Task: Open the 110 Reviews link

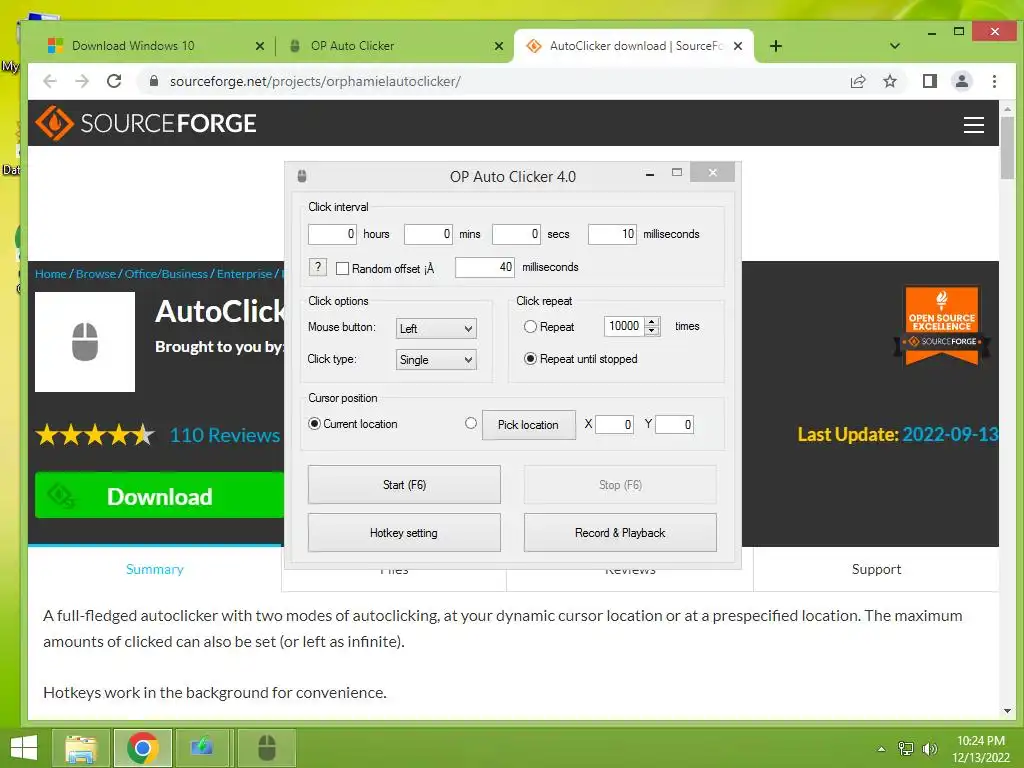Action: 225,435
